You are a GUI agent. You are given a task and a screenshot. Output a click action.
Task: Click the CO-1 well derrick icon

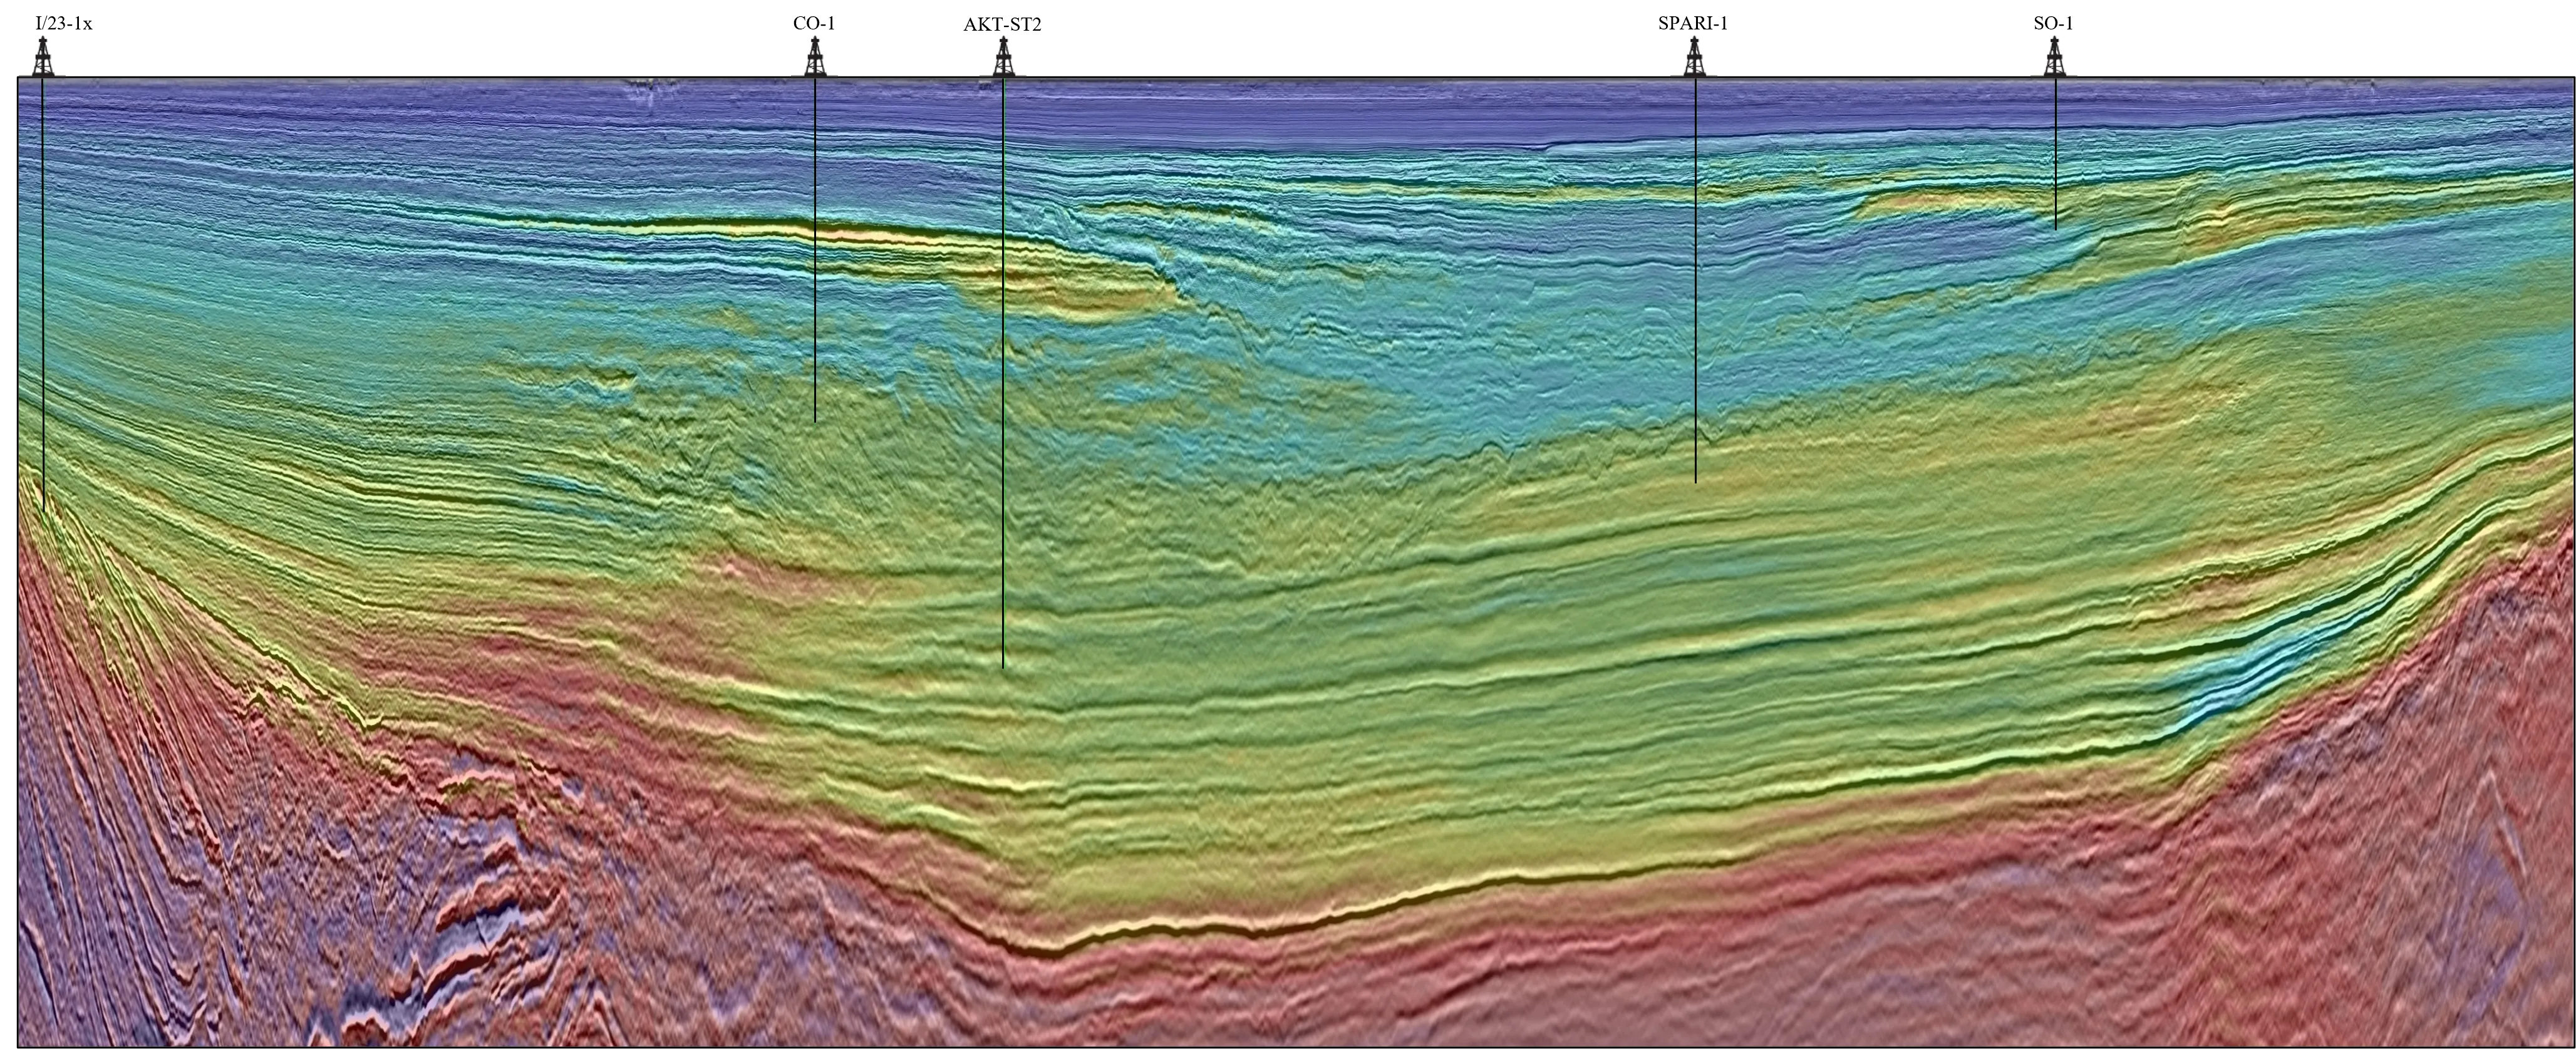click(815, 56)
